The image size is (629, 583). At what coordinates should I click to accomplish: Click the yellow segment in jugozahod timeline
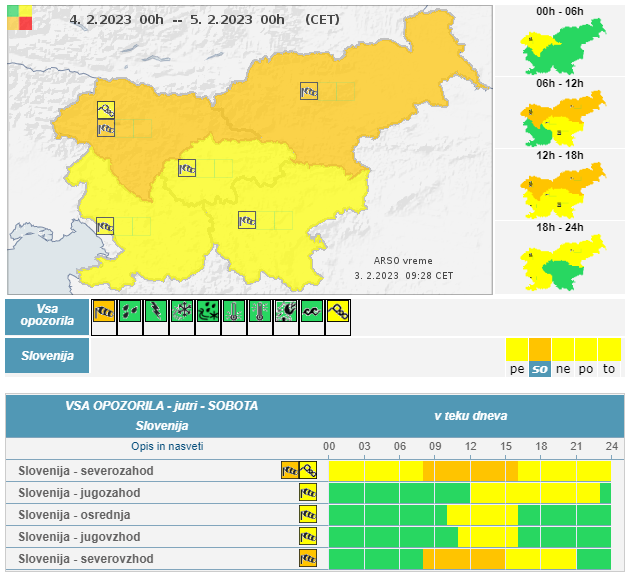[x=535, y=493]
